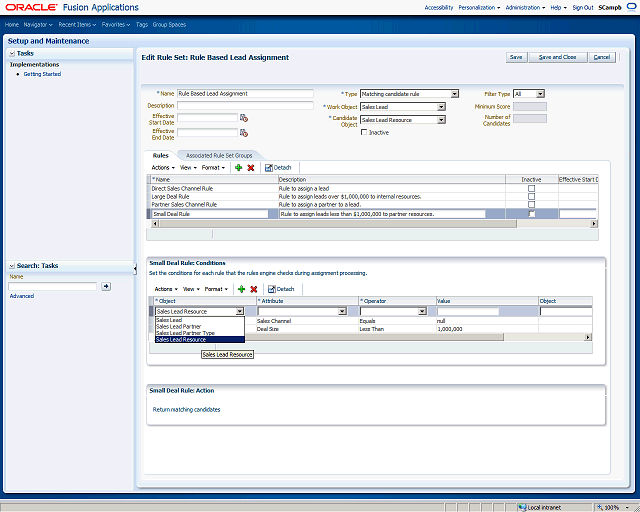Open the Conditions table Format menu
The height and width of the screenshot is (512, 640).
216,289
